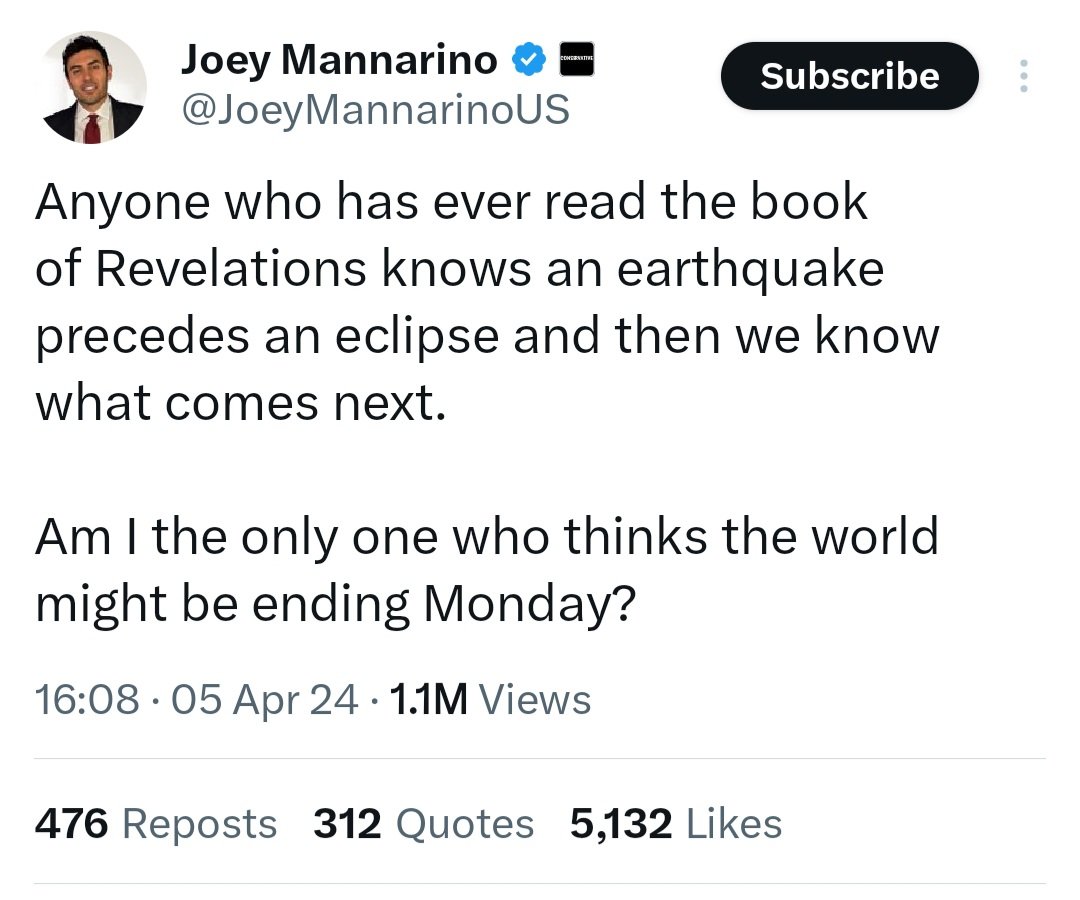
Task: Open the three-dot more options menu
Action: [1022, 76]
